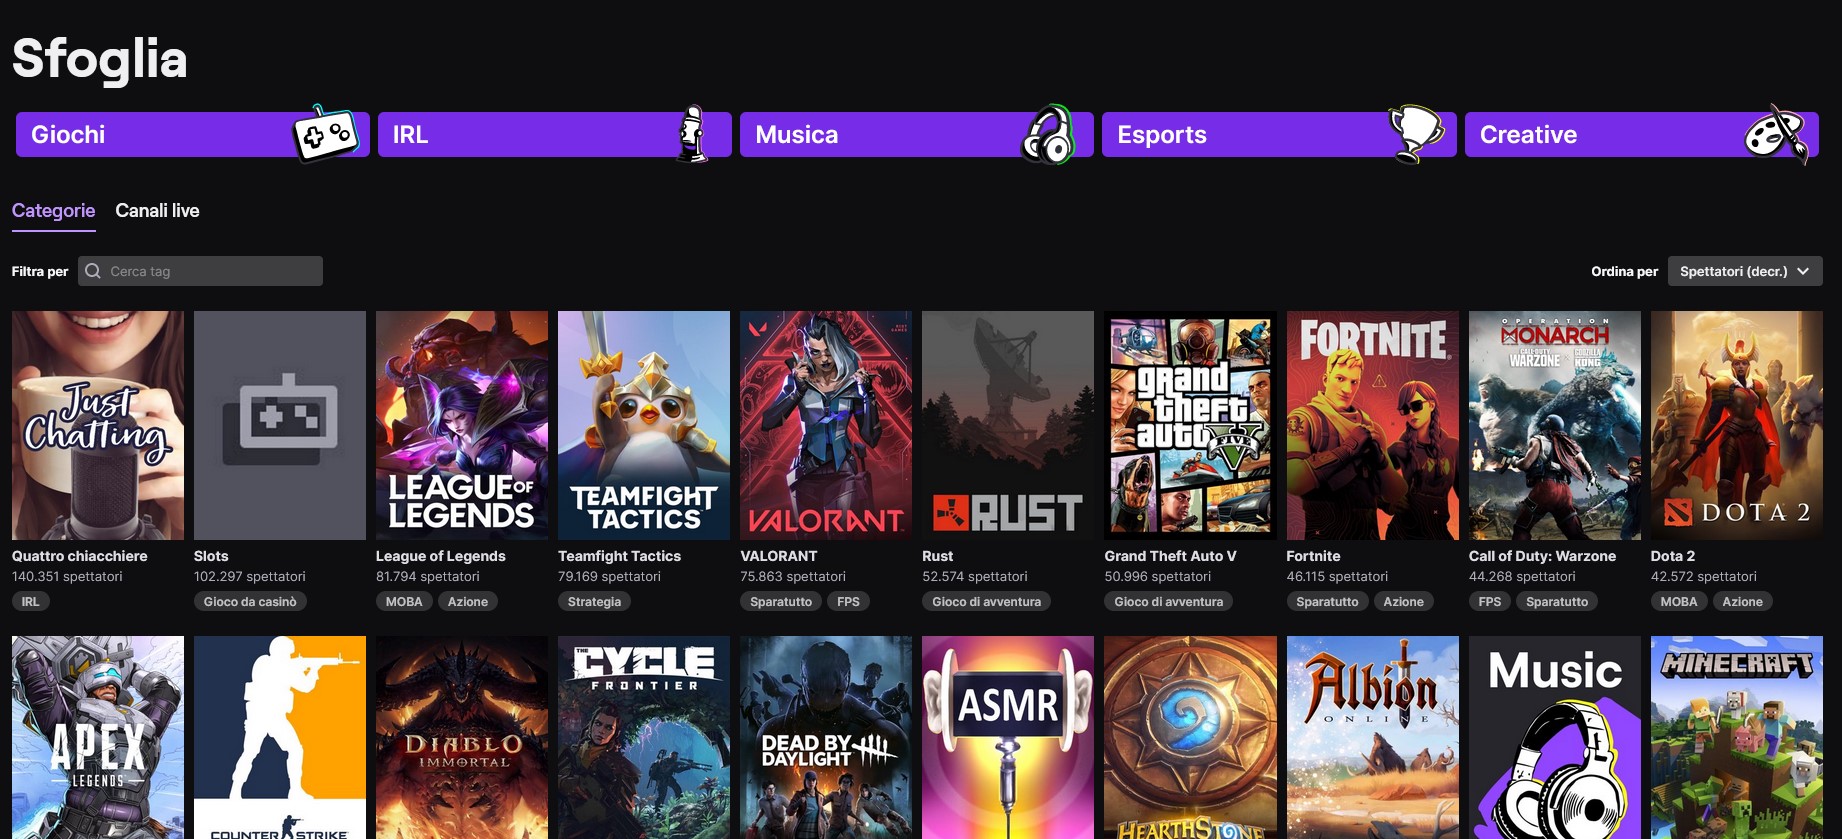Open the Slots placeholder cover
This screenshot has width=1842, height=839.
pyautogui.click(x=280, y=425)
